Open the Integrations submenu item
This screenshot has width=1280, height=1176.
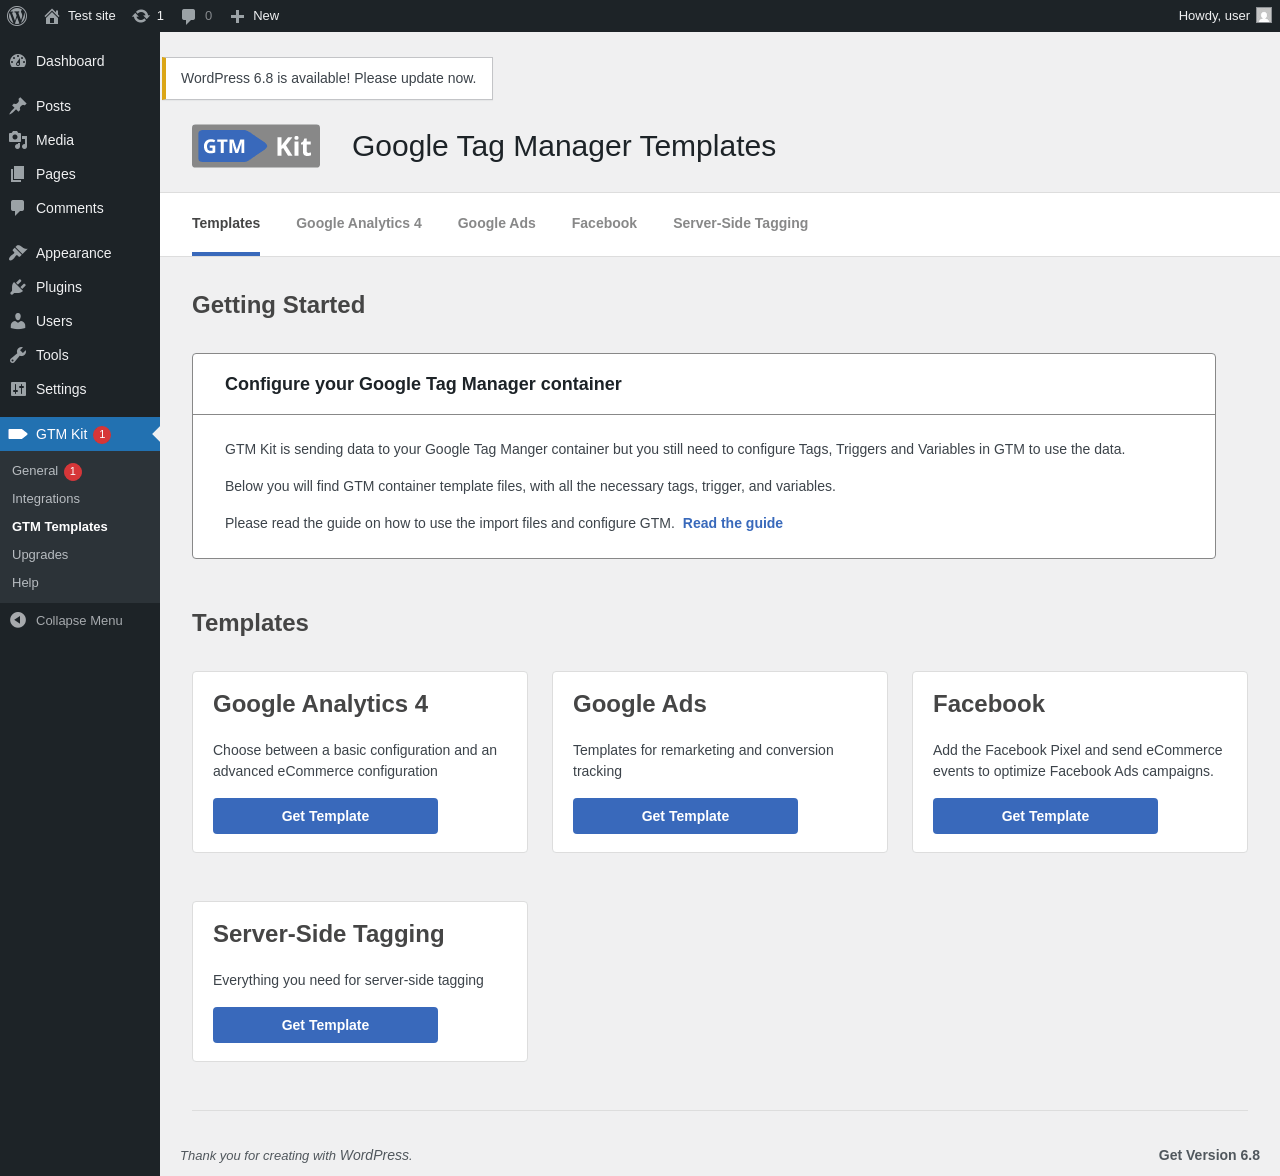coord(46,499)
